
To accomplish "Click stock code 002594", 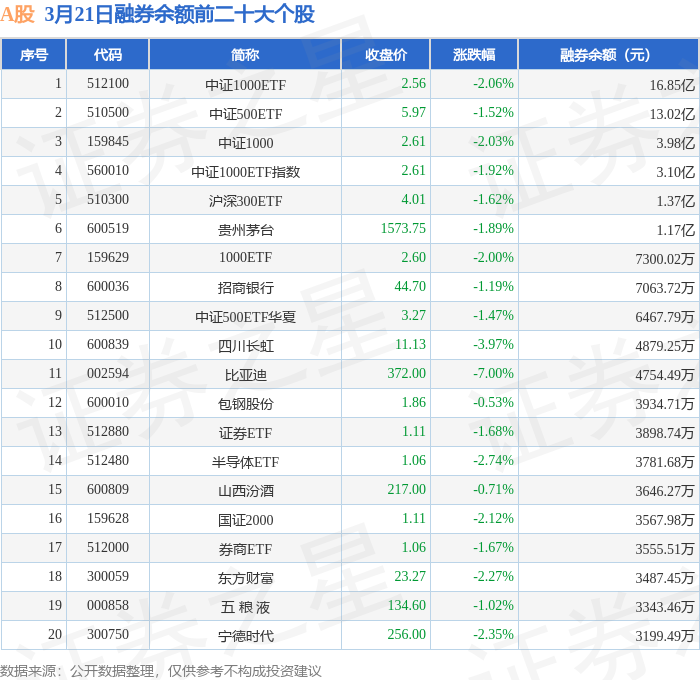I will pyautogui.click(x=108, y=373).
